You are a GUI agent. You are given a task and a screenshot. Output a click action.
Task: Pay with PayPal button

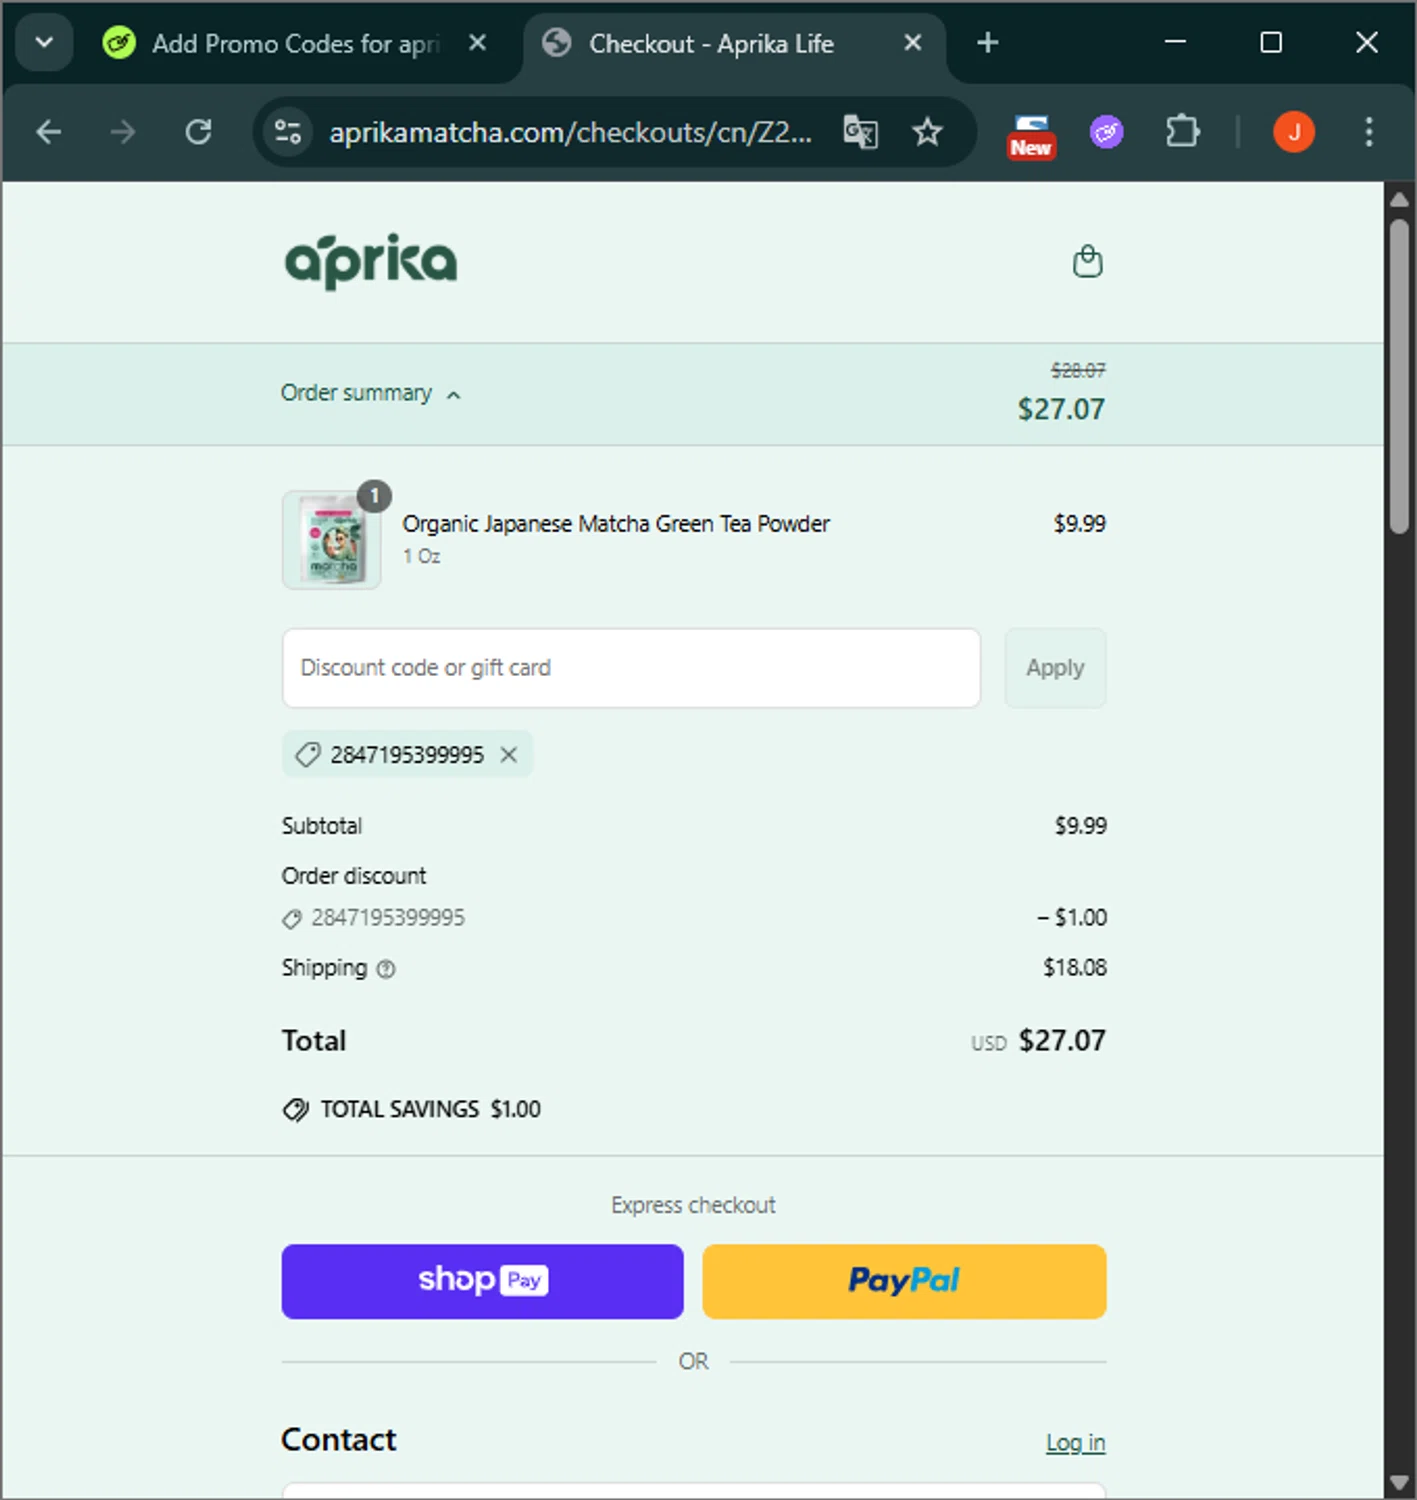904,1281
